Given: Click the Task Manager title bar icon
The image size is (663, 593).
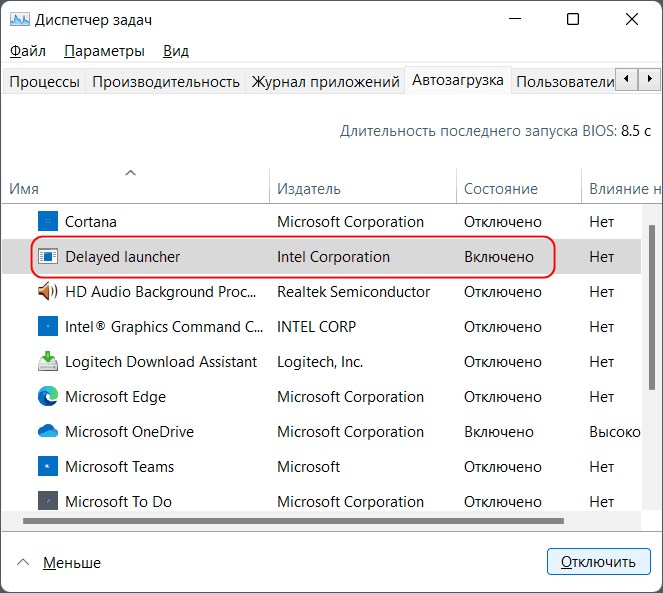Looking at the screenshot, I should point(20,19).
